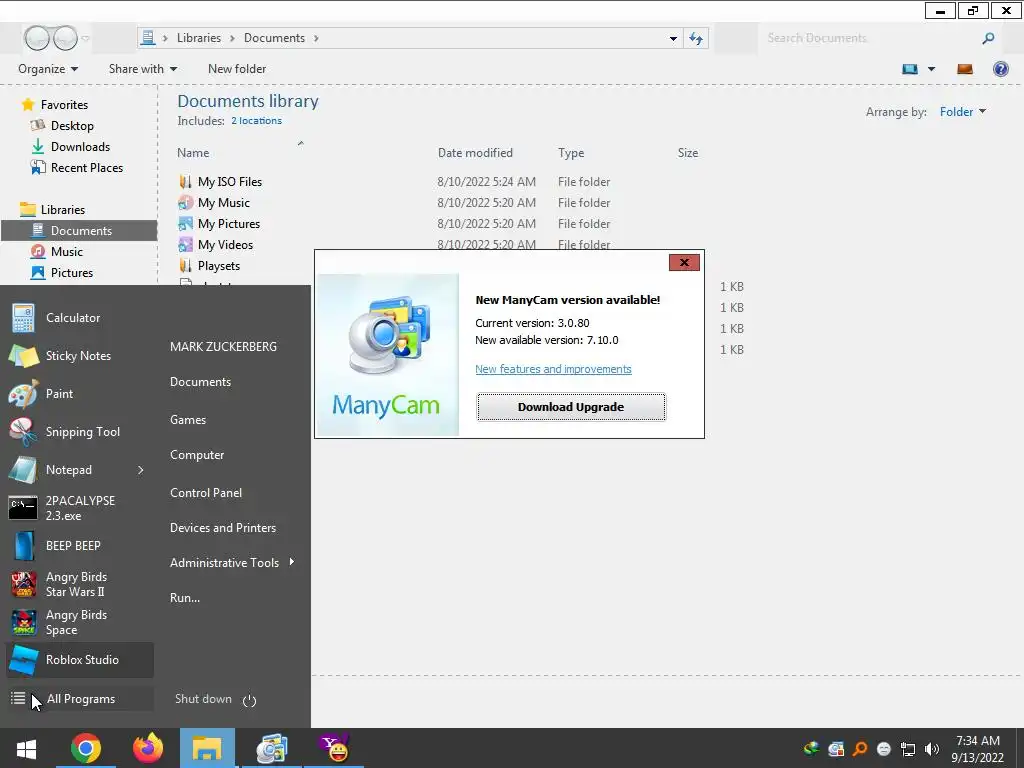Select Desktop under Favorites
The image size is (1024, 768).
72,126
